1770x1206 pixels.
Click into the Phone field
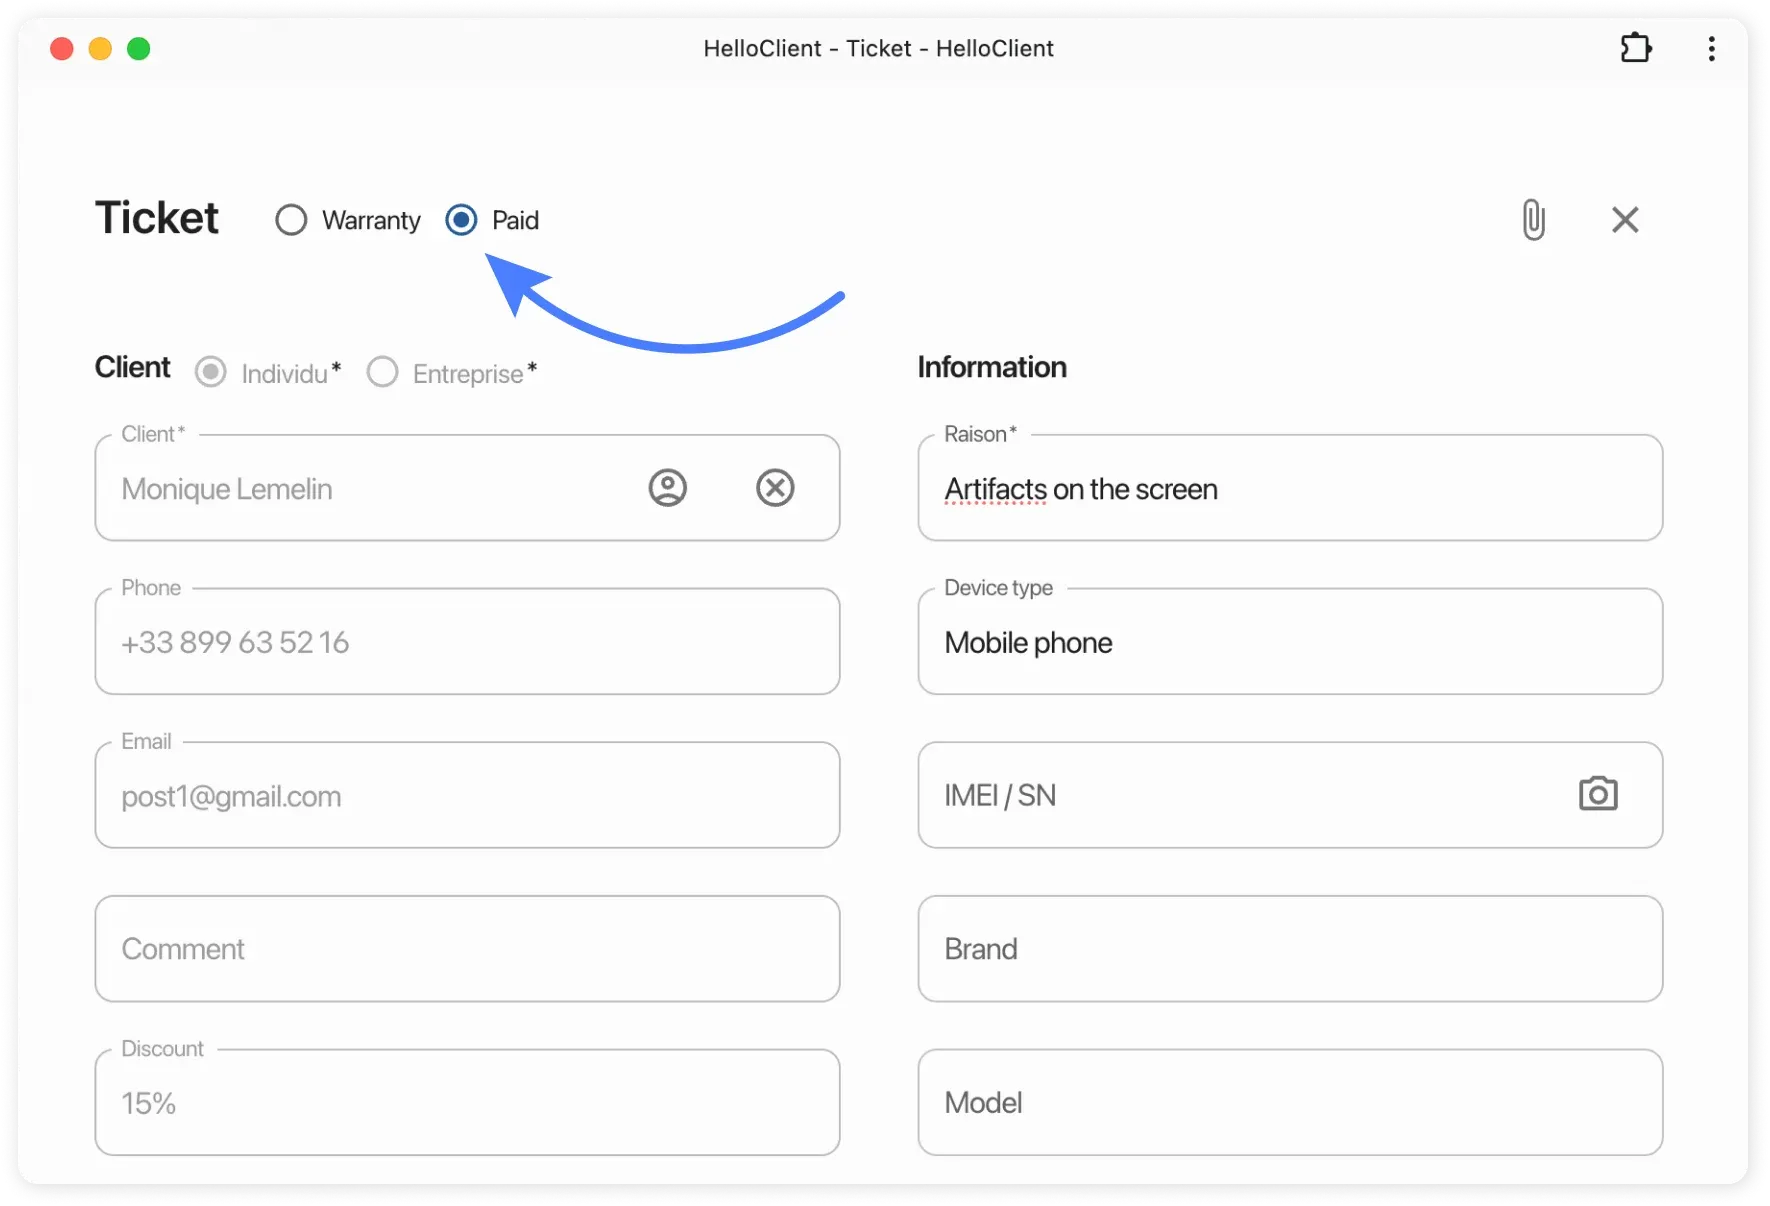point(467,642)
